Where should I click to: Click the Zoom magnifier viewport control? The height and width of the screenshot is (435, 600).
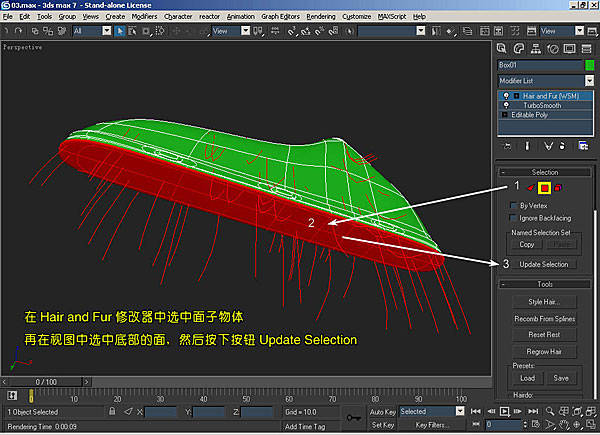click(x=550, y=411)
